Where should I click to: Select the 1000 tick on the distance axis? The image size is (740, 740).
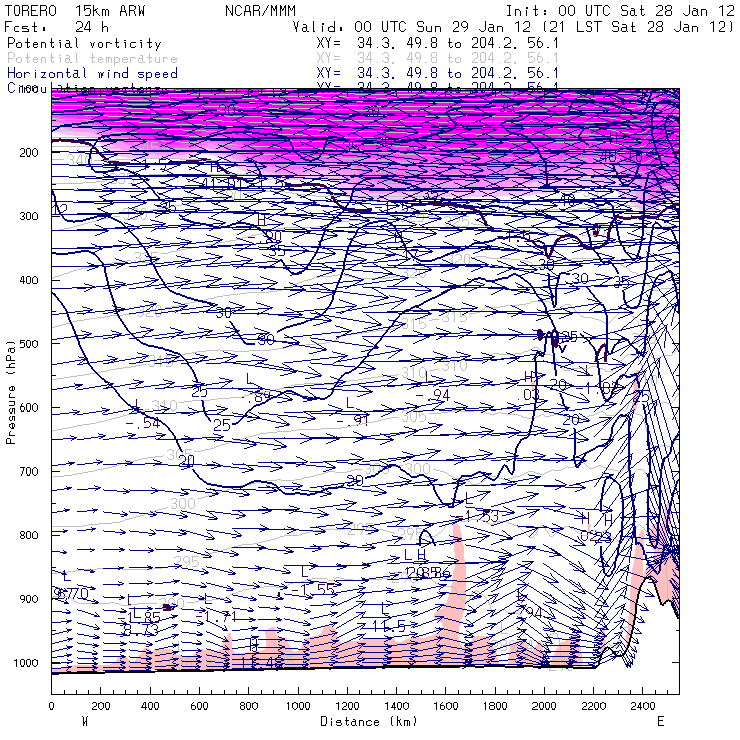tap(298, 706)
